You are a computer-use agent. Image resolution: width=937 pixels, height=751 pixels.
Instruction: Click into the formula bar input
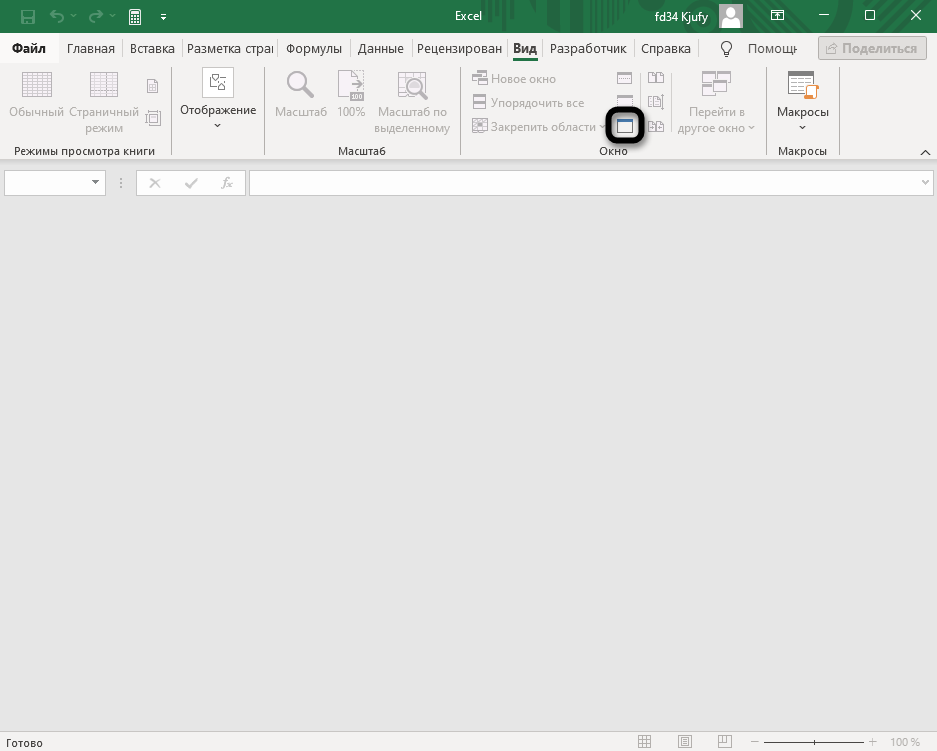pyautogui.click(x=583, y=183)
